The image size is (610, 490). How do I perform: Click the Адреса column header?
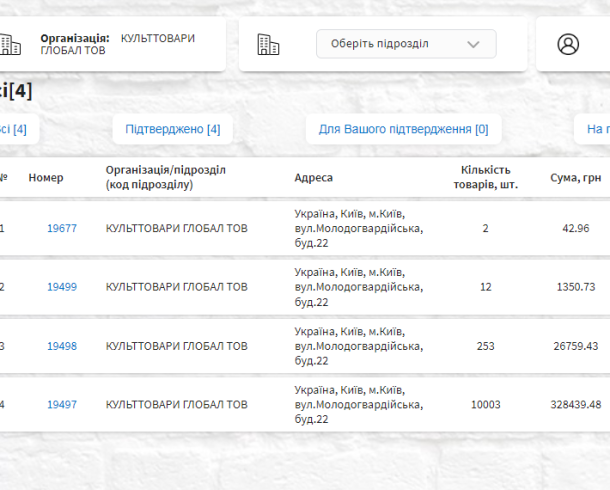(x=314, y=178)
